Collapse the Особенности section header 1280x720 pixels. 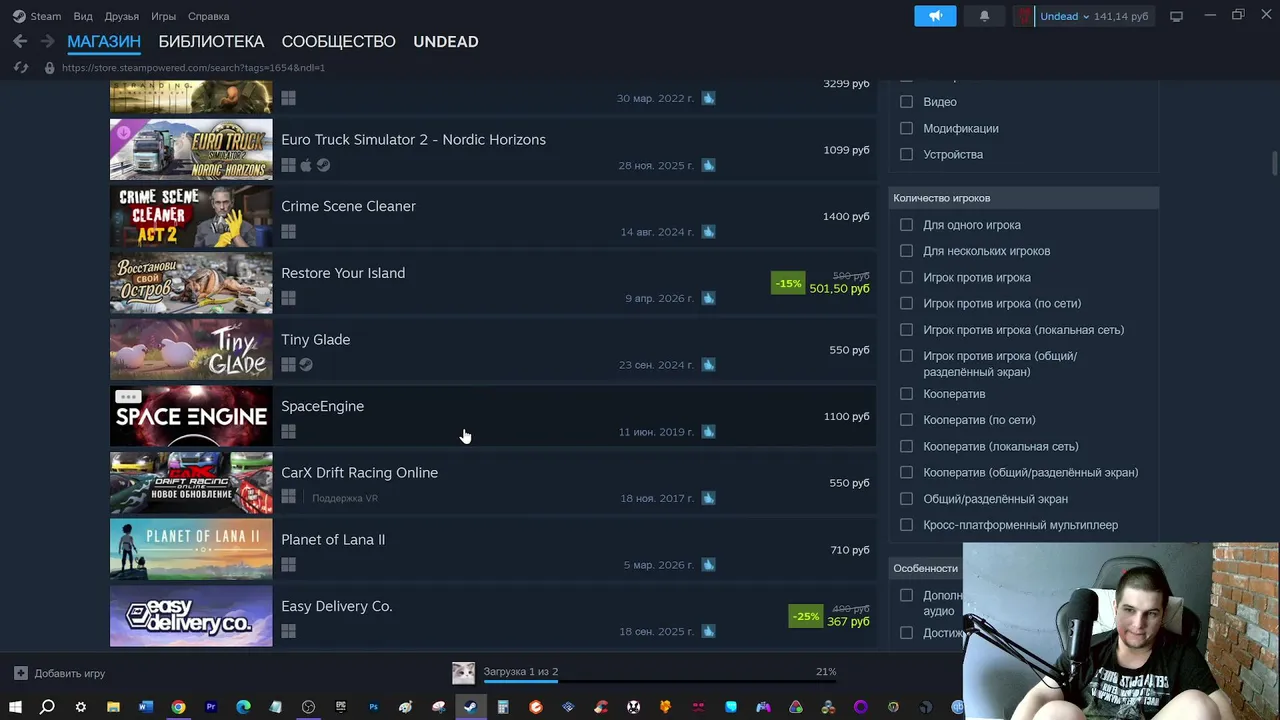[925, 568]
